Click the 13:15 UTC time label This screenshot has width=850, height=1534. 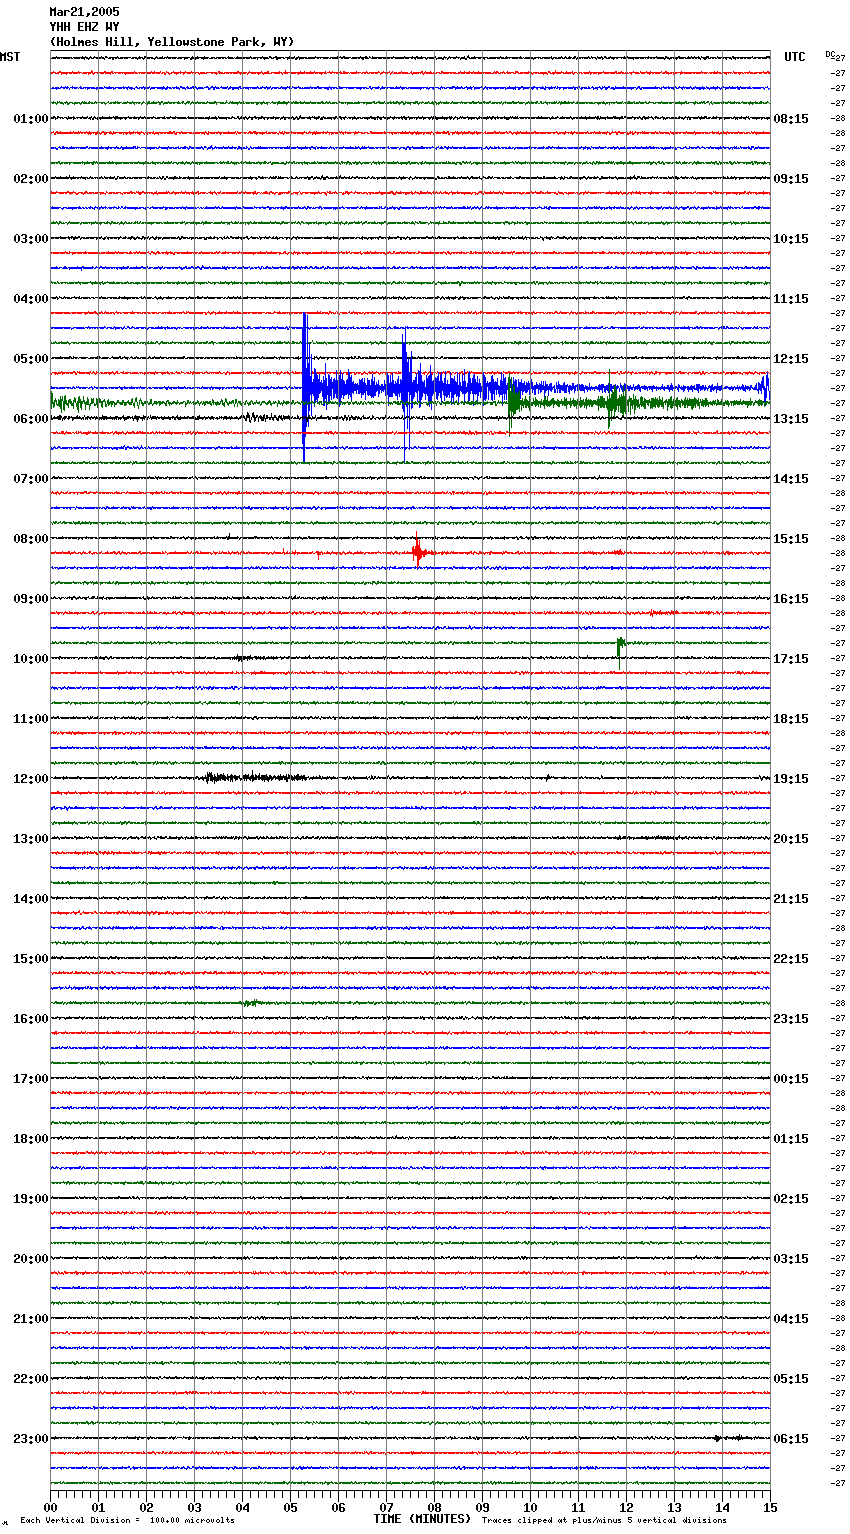[791, 419]
